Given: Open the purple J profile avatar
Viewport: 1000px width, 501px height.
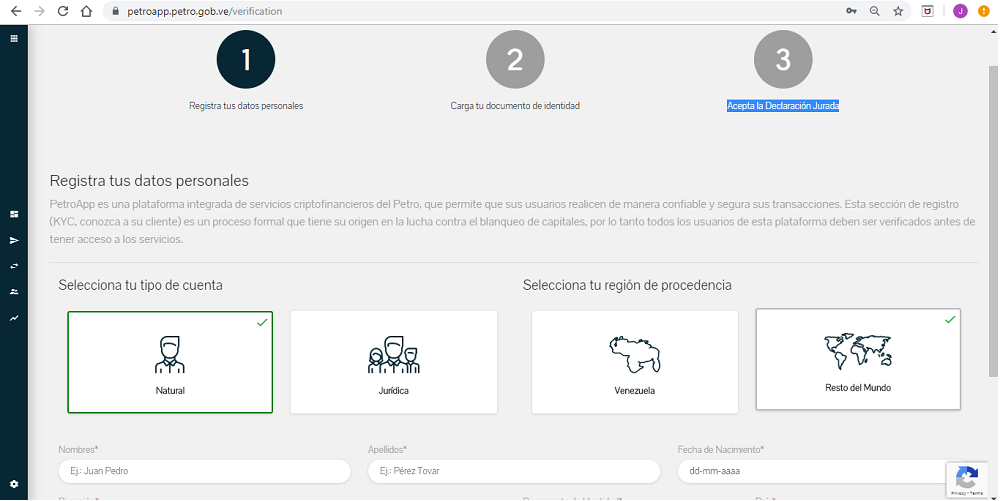Looking at the screenshot, I should point(960,11).
